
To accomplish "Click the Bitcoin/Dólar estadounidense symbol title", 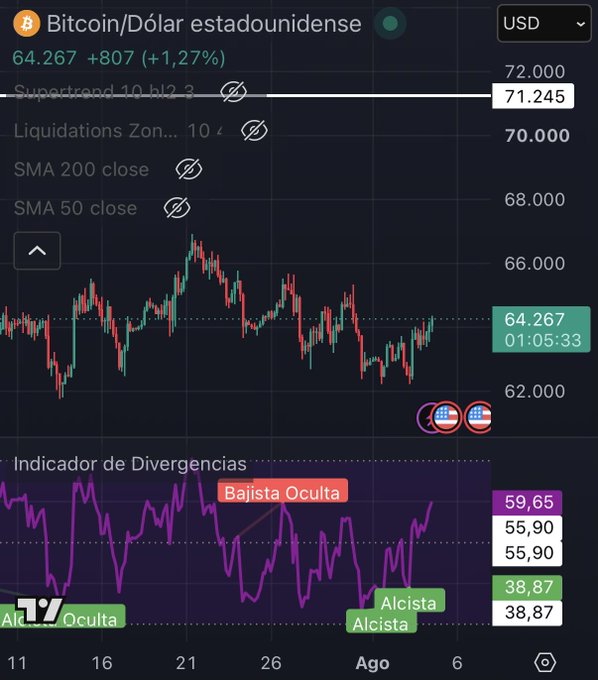I will coord(204,23).
